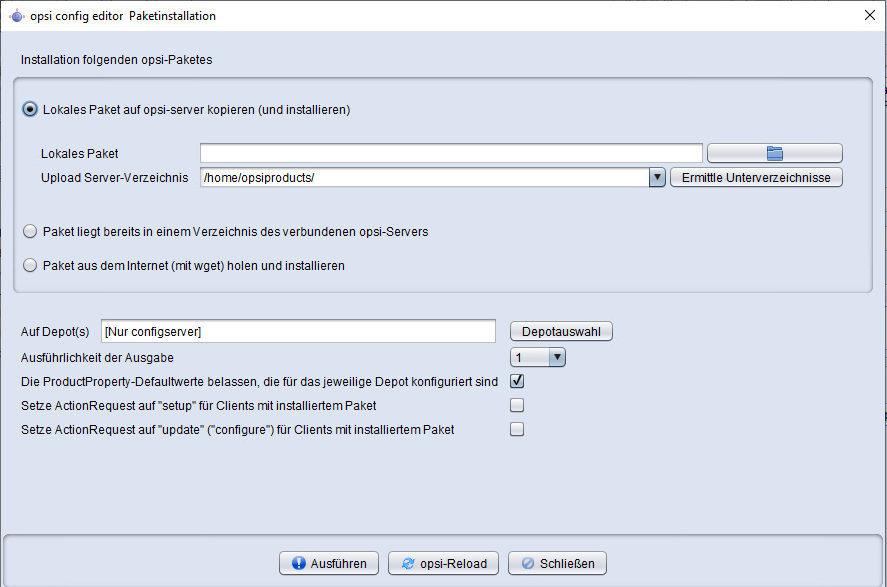The height and width of the screenshot is (587, 887).
Task: Uncheck ProductProperty-Defaultwerte belassen checkbox
Action: click(517, 381)
